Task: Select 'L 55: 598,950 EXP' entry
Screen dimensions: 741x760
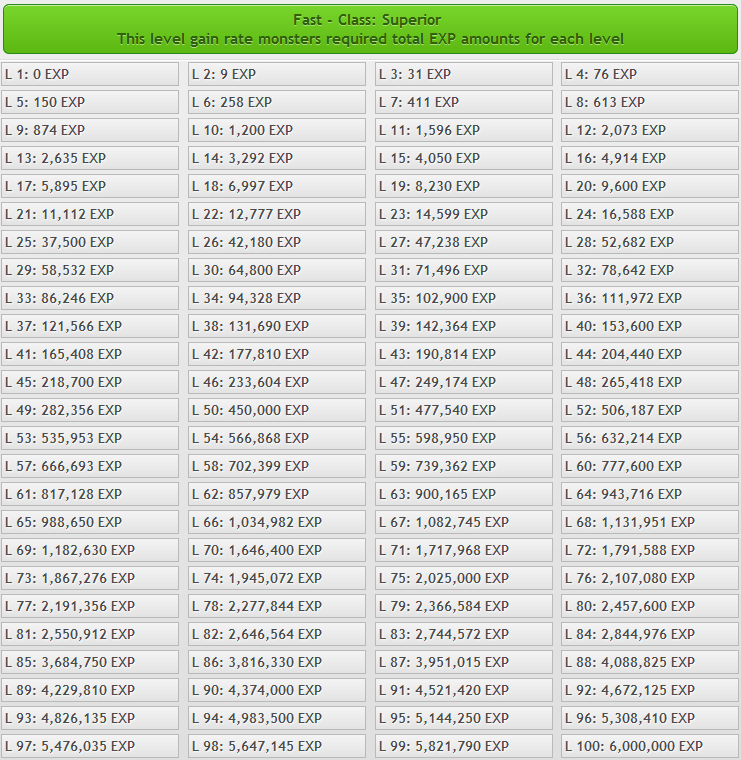Action: tap(463, 438)
